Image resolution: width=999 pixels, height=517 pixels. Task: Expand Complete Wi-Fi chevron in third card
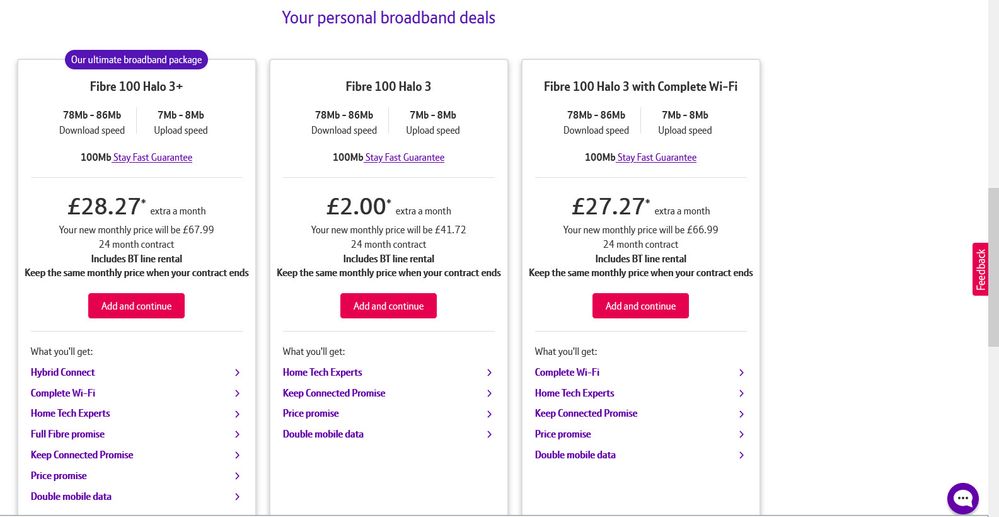click(741, 372)
